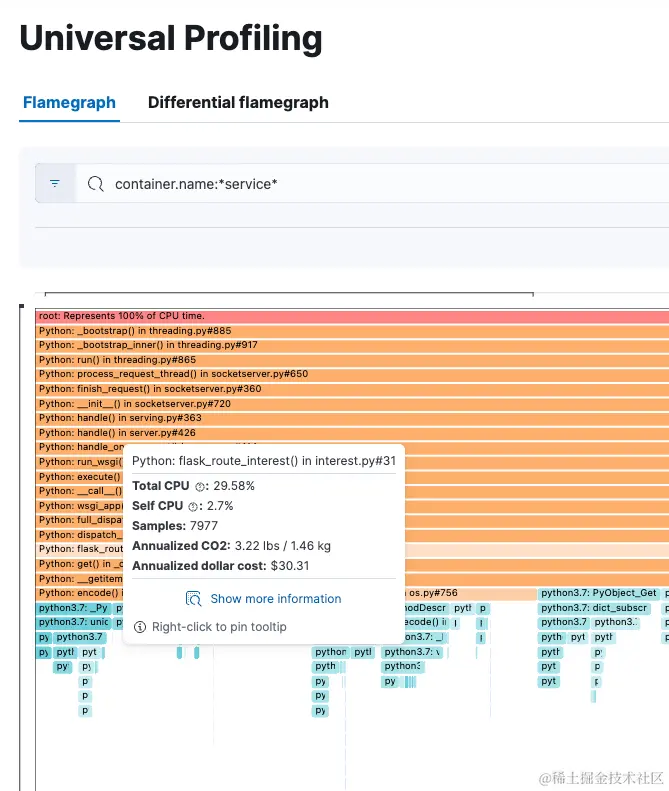
Task: Click the inspect icon before Show more information
Action: [x=194, y=599]
